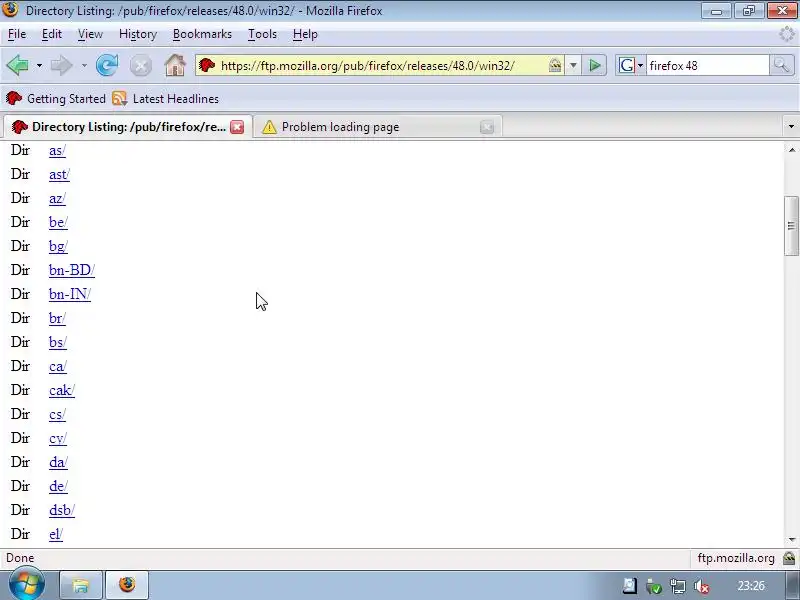800x600 pixels.
Task: Open Windows Explorer from the taskbar
Action: [81, 585]
